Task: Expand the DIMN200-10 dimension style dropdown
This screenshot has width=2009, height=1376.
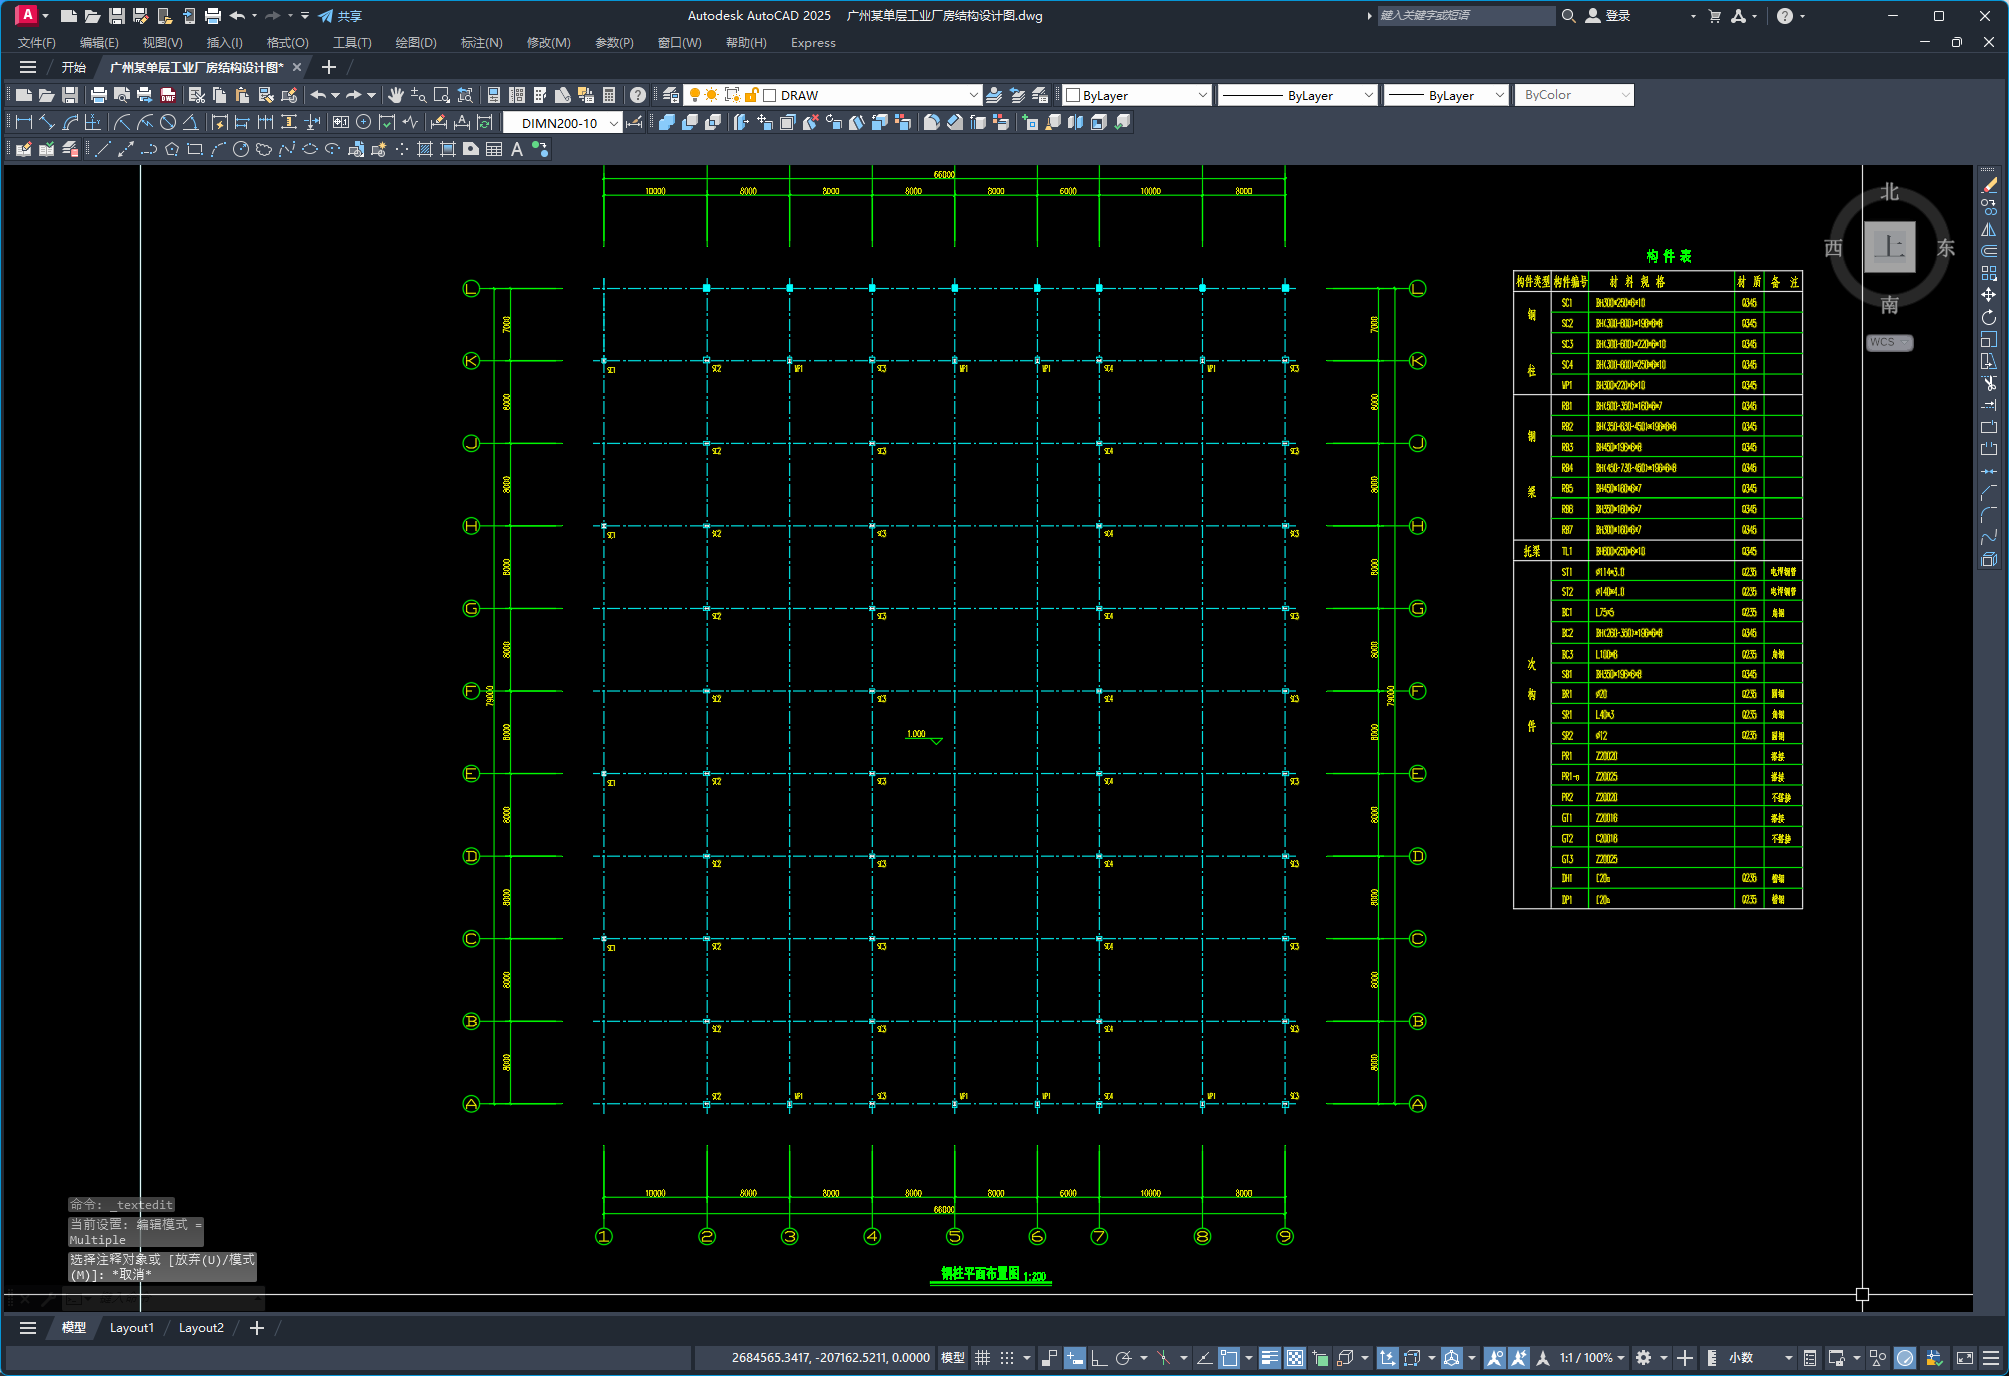Action: point(613,123)
